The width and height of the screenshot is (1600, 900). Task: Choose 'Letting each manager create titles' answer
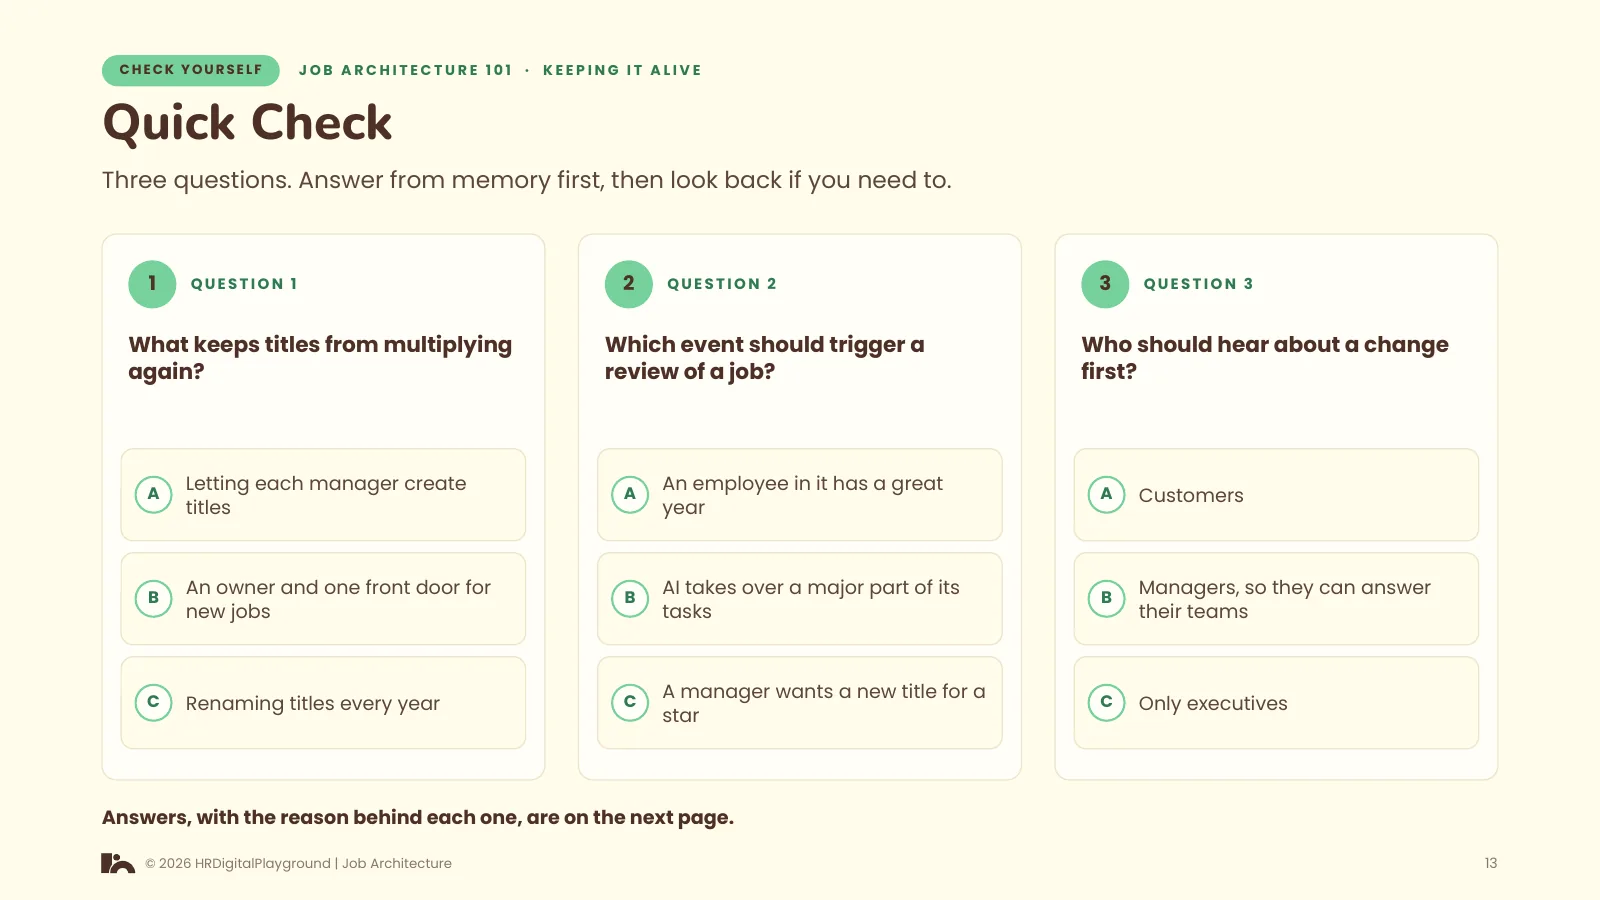[323, 495]
